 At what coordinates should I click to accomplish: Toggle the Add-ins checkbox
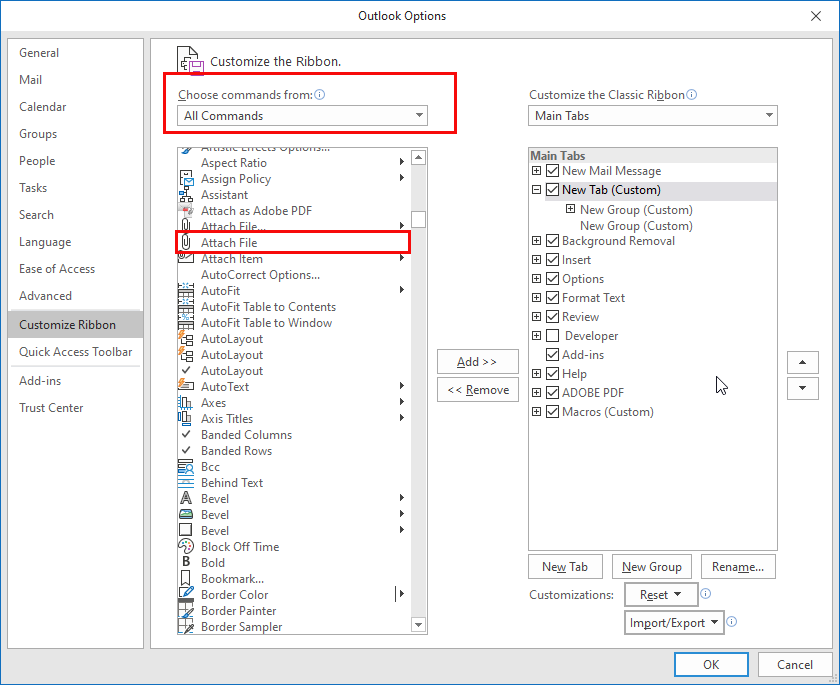coord(552,355)
